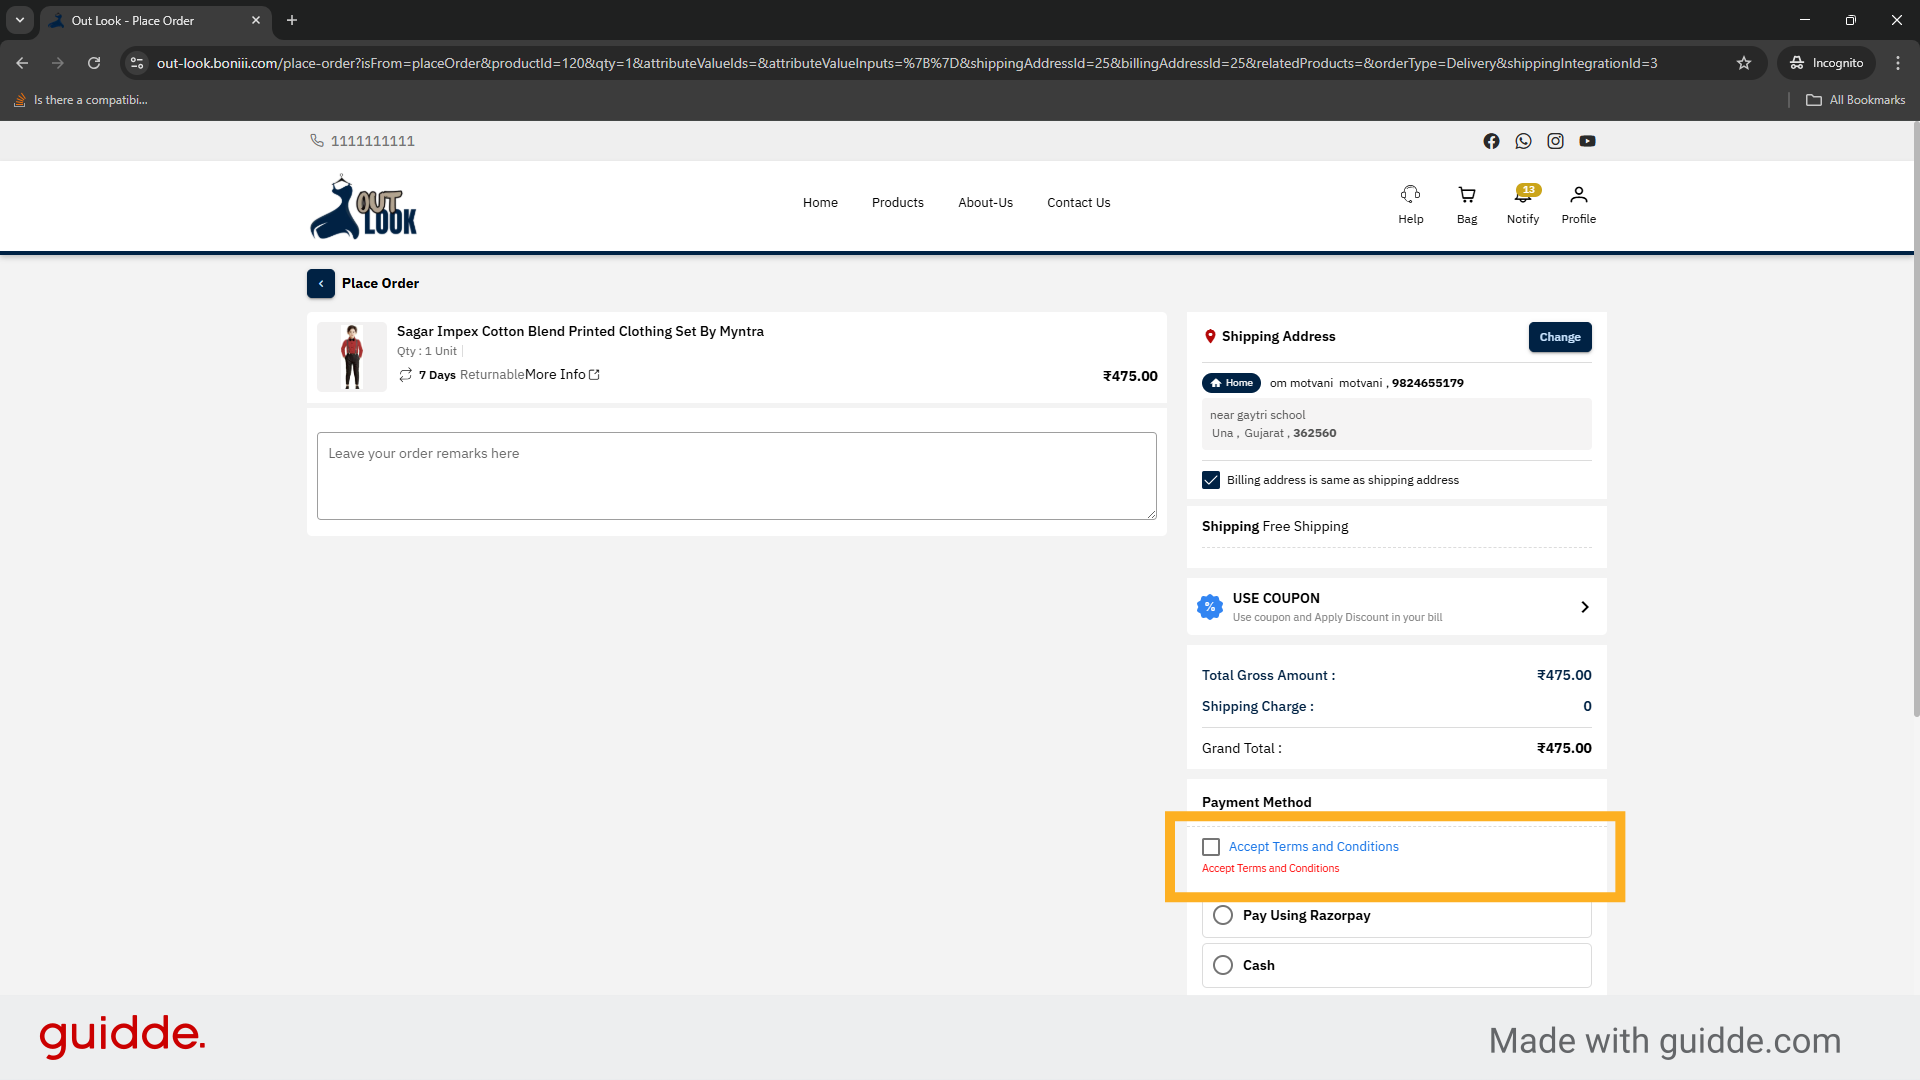This screenshot has height=1080, width=1920.
Task: Check the Accept Terms and Conditions box
Action: [x=1211, y=846]
